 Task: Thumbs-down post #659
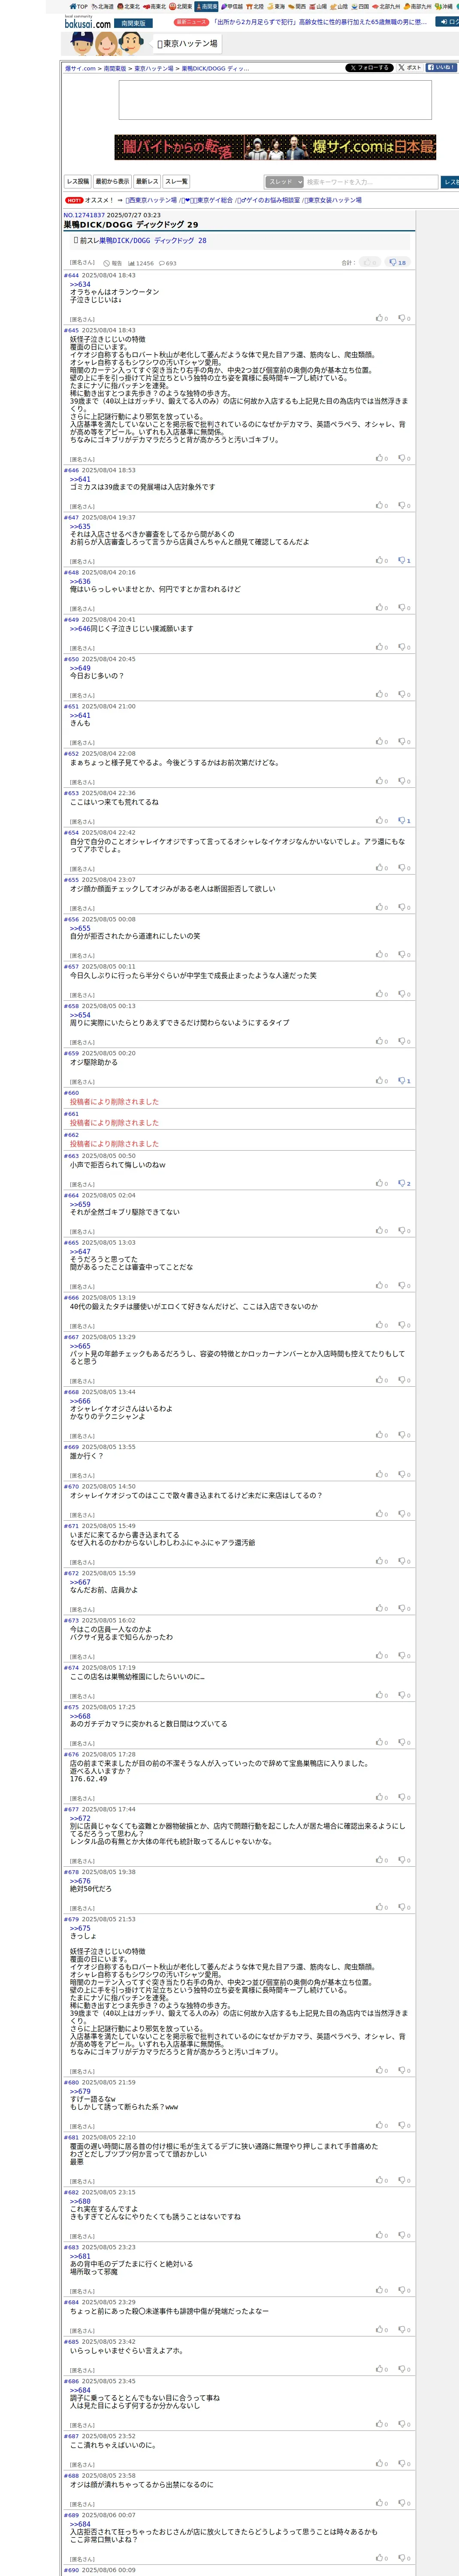coord(404,1081)
